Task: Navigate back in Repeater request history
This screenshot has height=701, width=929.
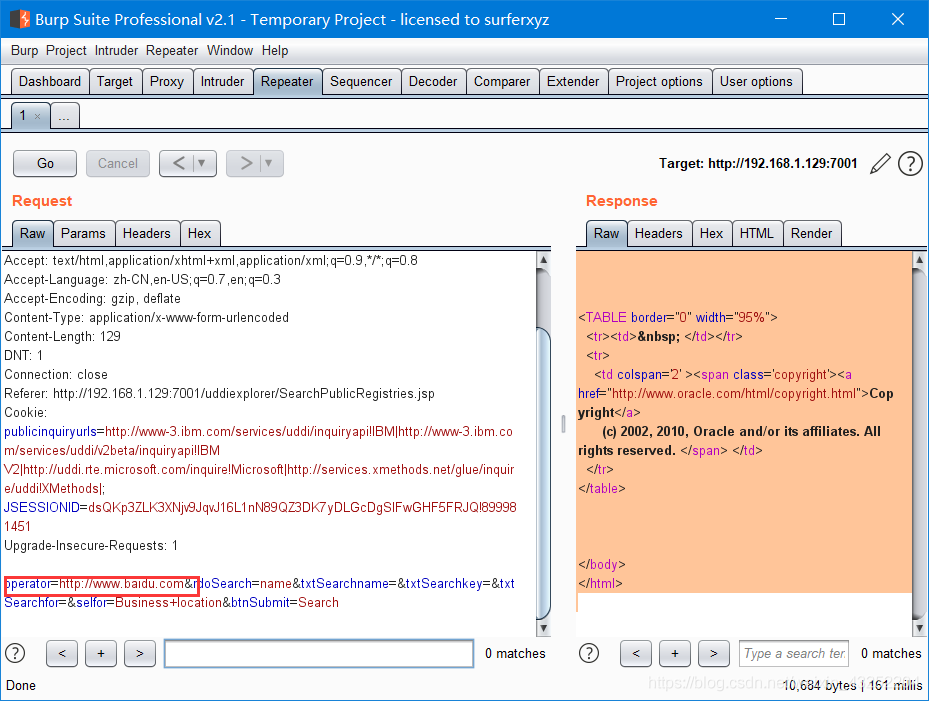Action: pos(178,163)
